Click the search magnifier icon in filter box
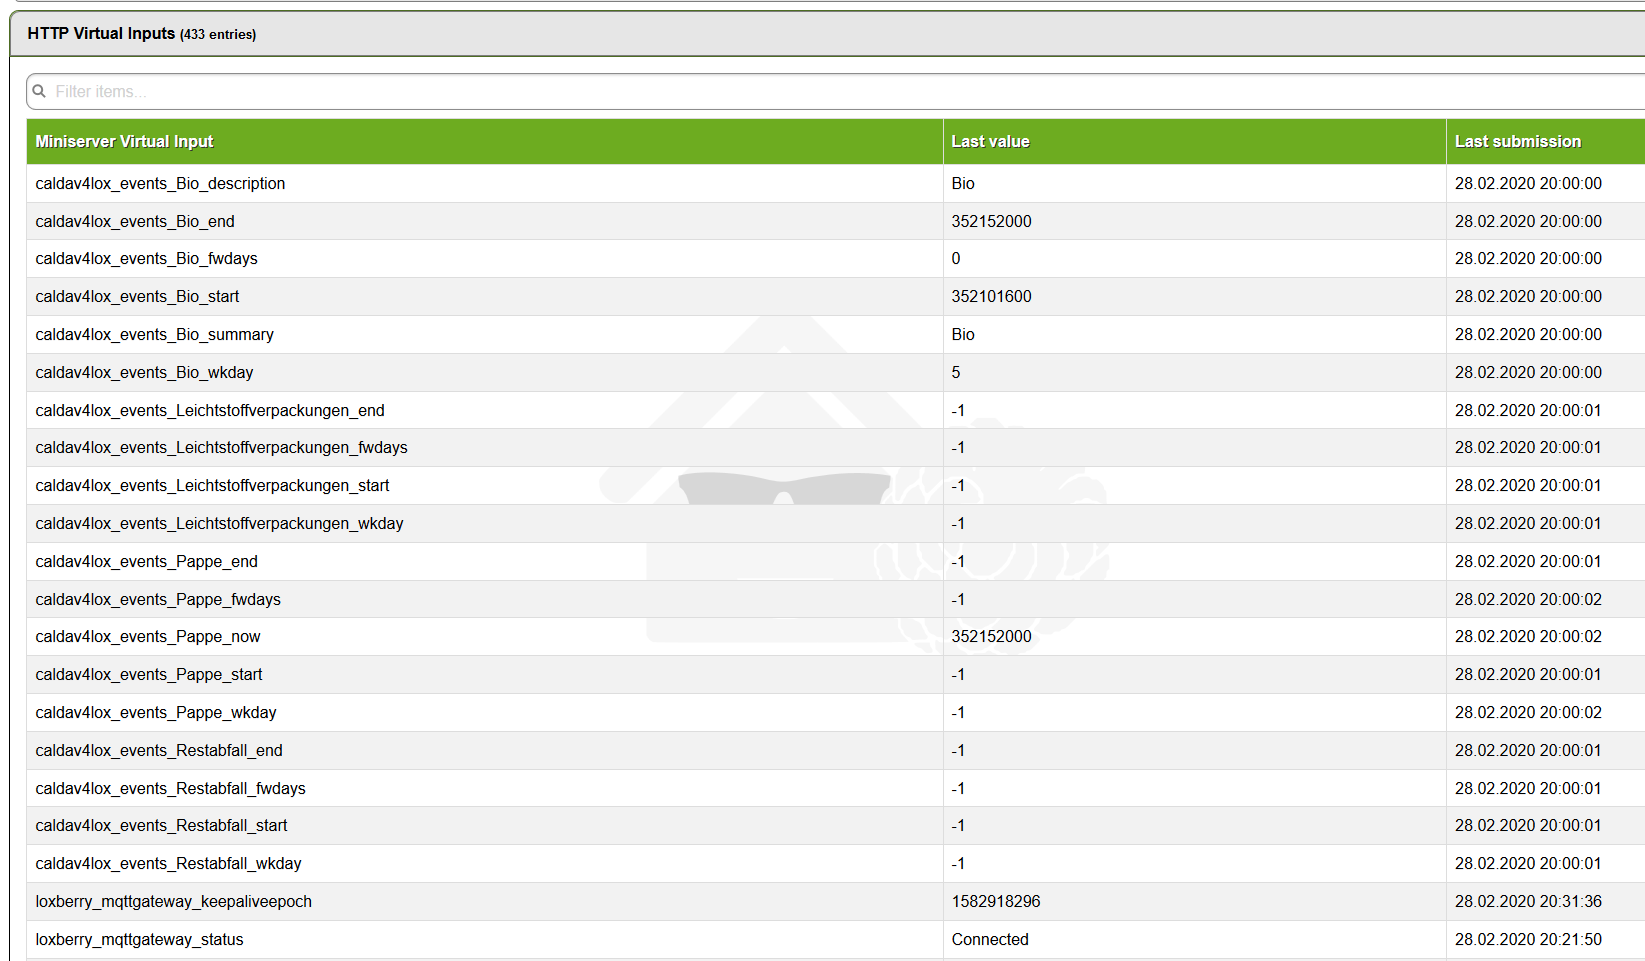Viewport: 1645px width, 961px height. [39, 91]
